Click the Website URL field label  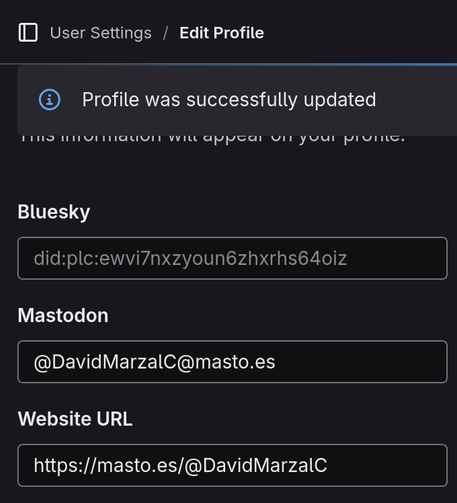pyautogui.click(x=75, y=419)
